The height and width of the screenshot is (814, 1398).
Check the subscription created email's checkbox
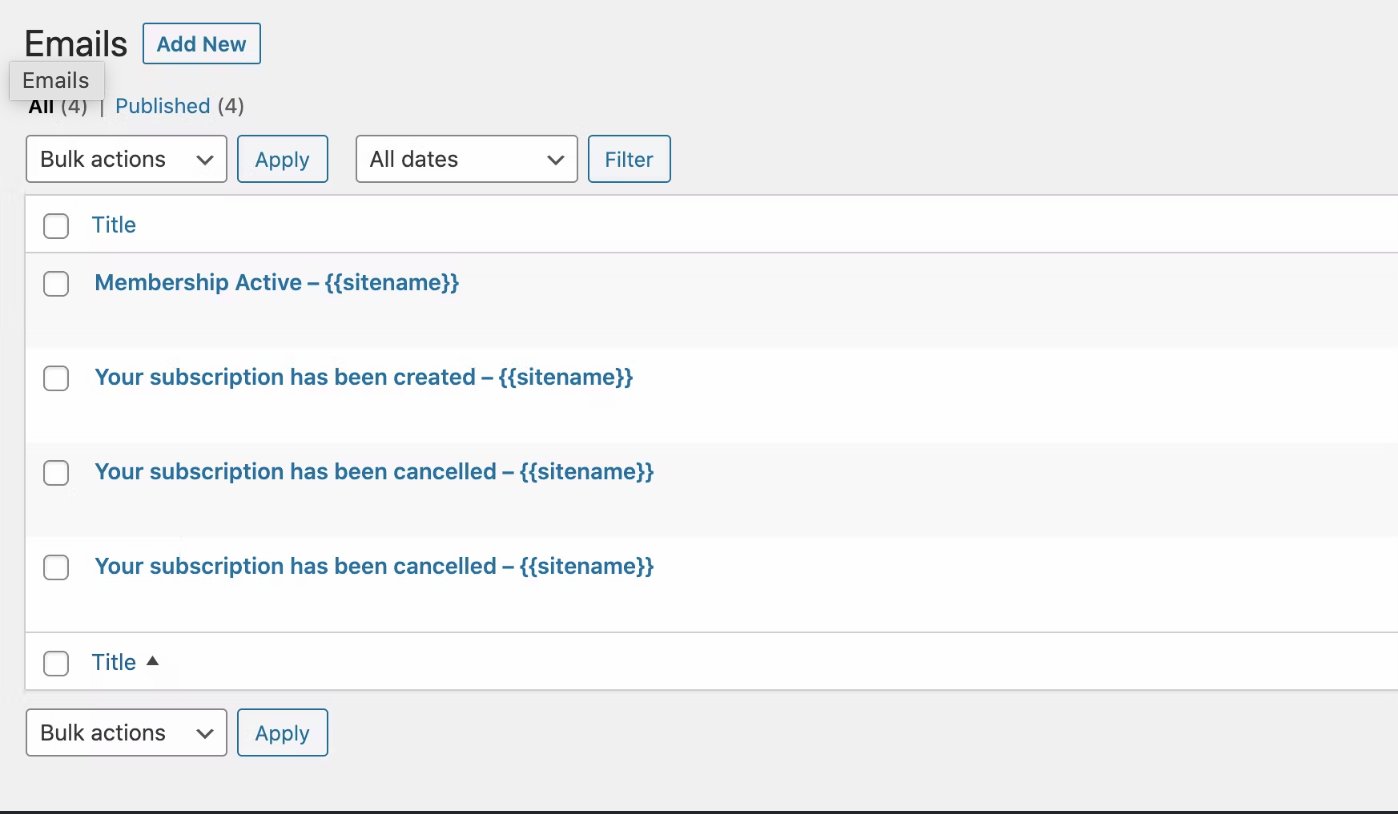(56, 378)
